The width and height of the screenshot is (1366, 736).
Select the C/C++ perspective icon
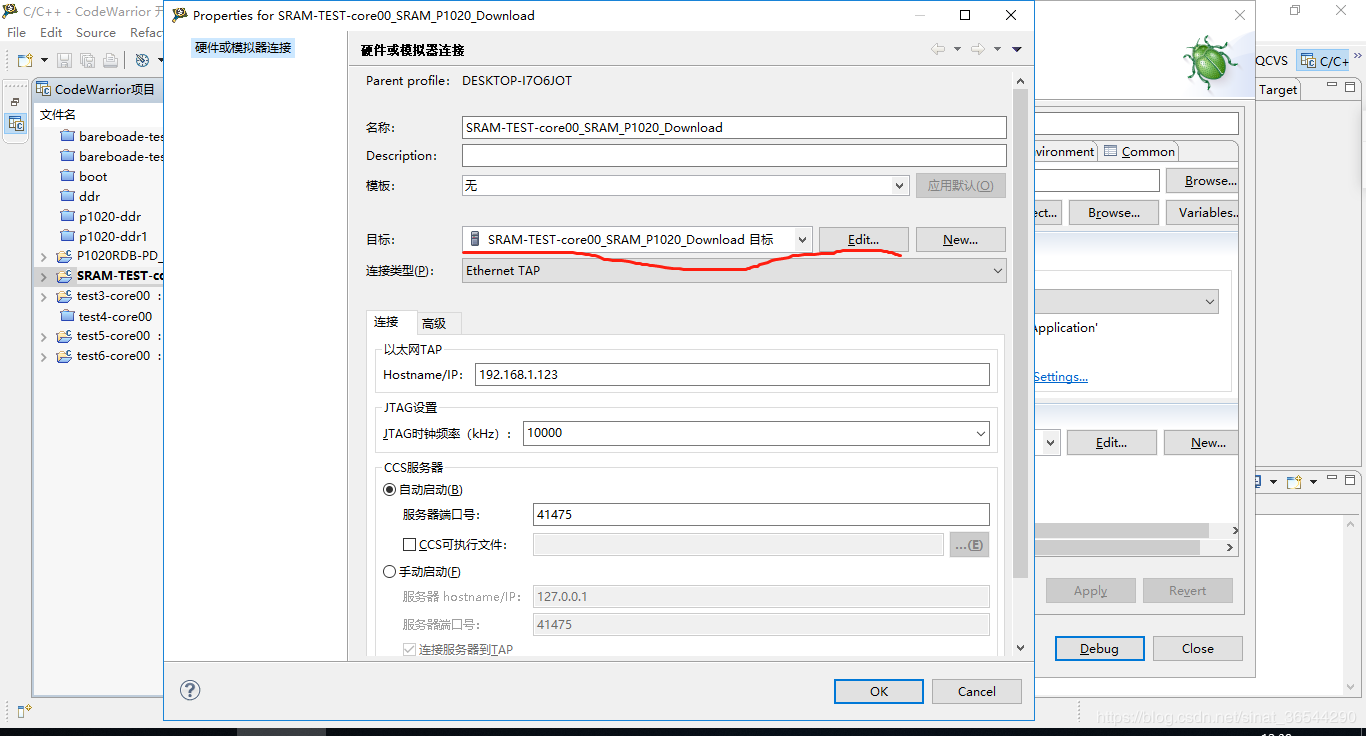1323,61
